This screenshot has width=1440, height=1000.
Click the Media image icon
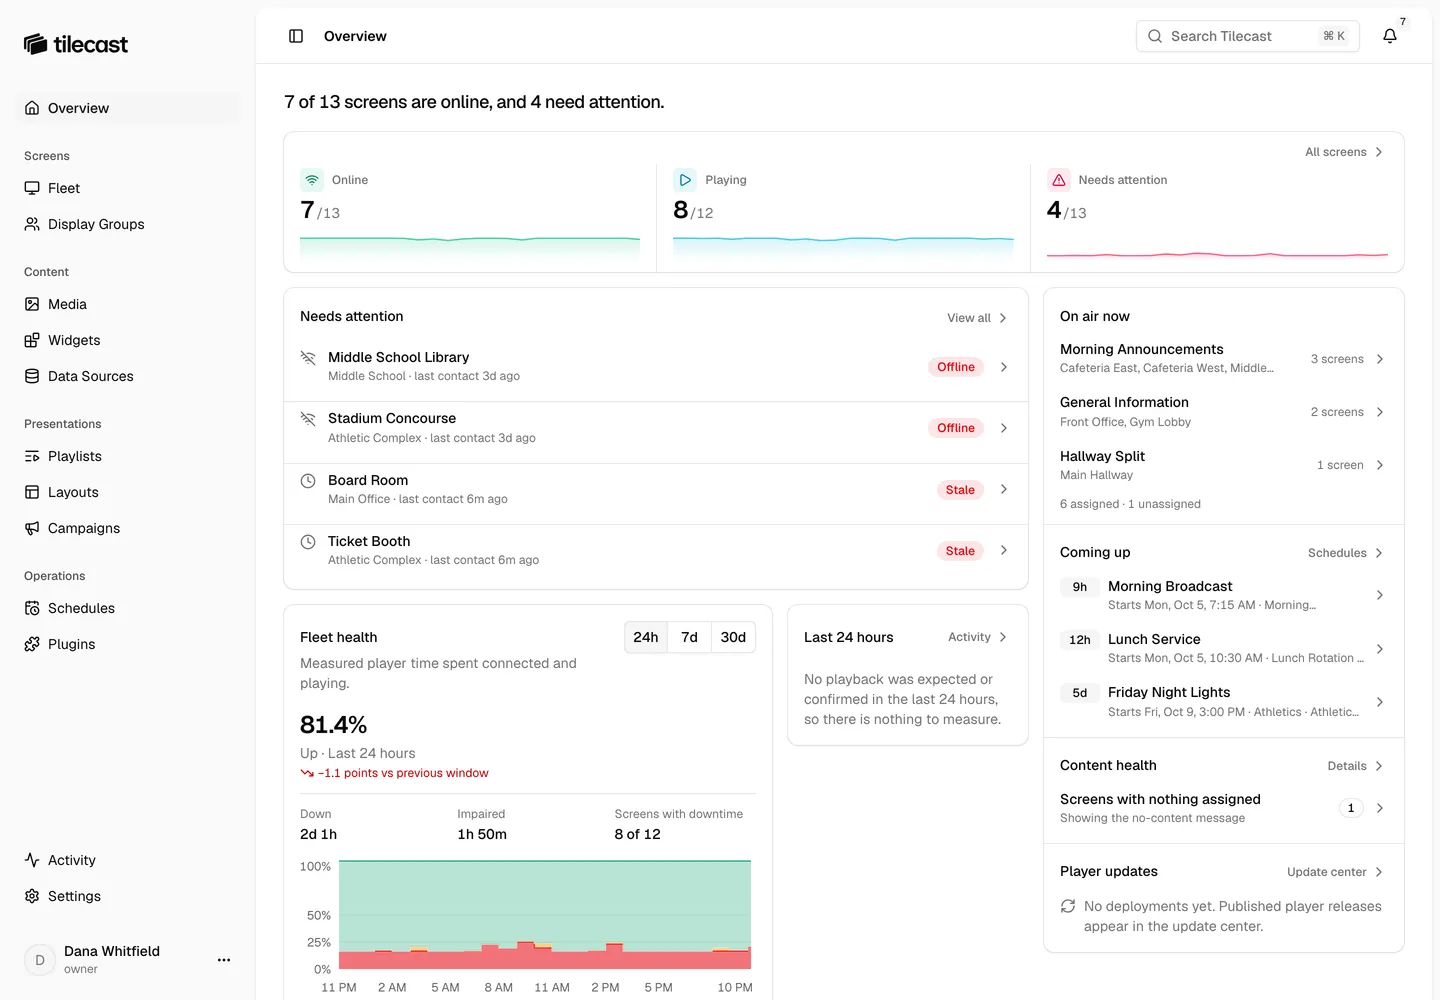coord(32,304)
